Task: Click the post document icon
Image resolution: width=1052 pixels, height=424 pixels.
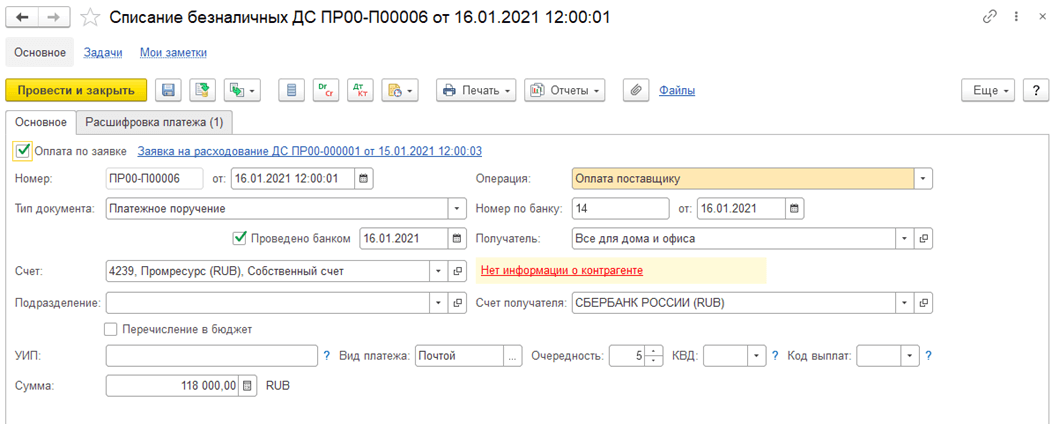Action: [203, 91]
